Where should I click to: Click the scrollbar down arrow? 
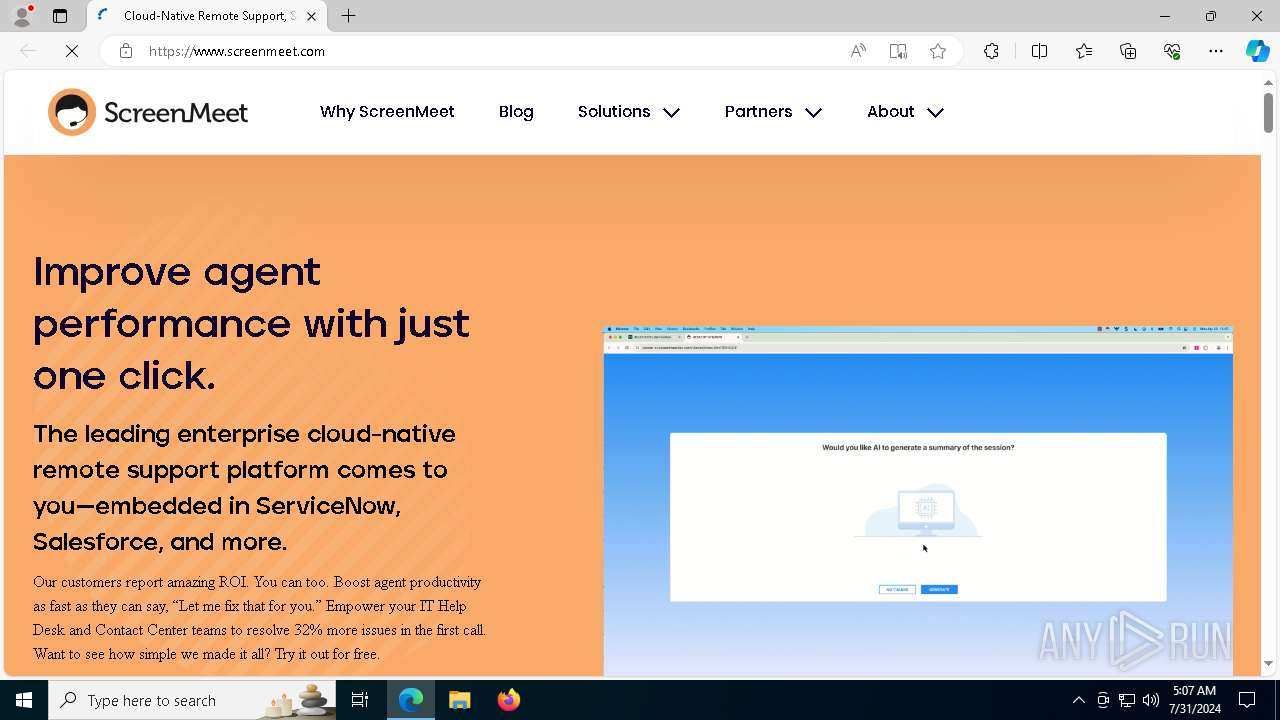pos(1268,663)
